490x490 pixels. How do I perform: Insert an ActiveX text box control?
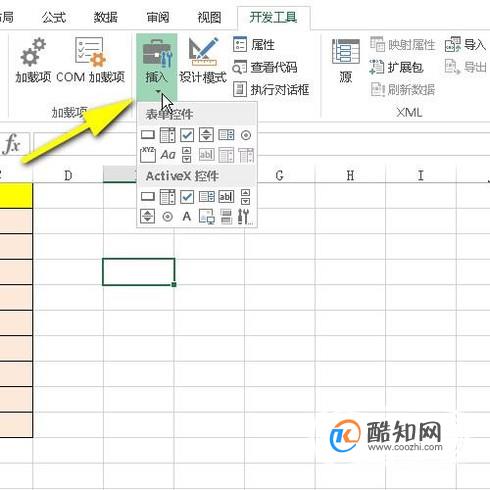pos(226,197)
